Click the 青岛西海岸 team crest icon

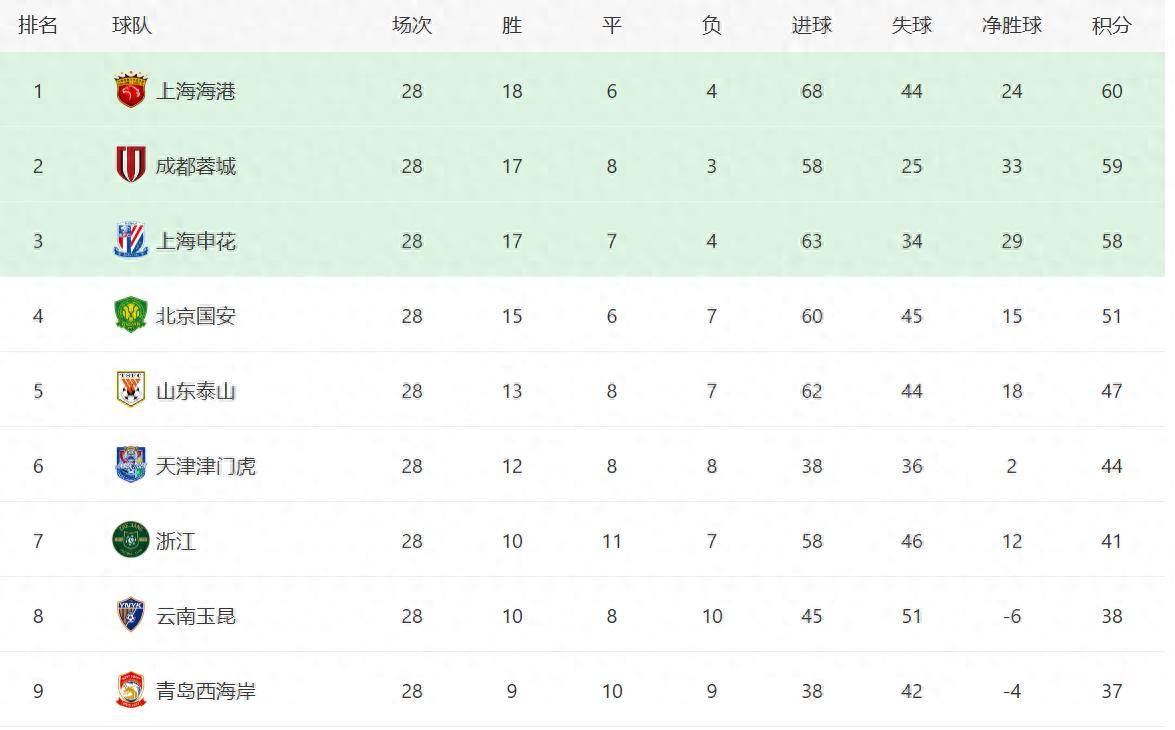pos(130,691)
